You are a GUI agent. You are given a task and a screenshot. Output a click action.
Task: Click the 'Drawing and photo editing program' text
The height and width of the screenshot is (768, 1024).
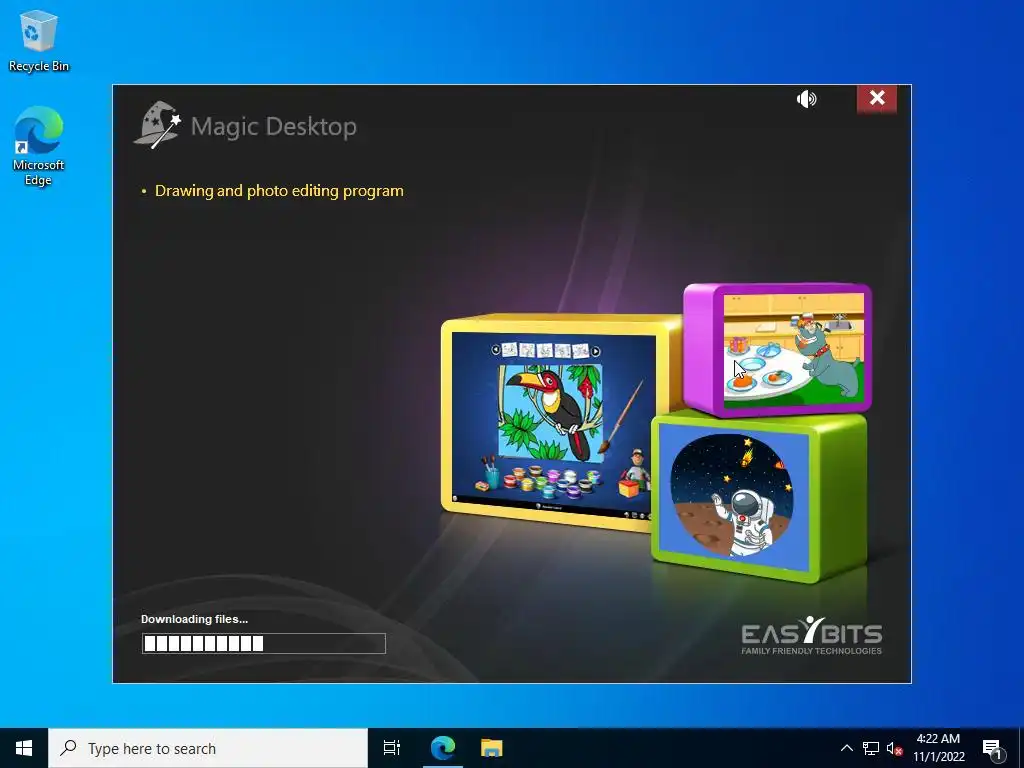pos(279,191)
